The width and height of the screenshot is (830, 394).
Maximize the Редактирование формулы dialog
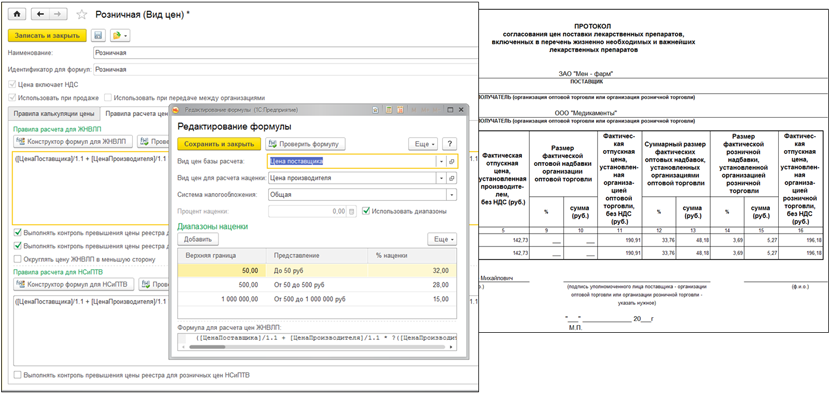pos(450,110)
